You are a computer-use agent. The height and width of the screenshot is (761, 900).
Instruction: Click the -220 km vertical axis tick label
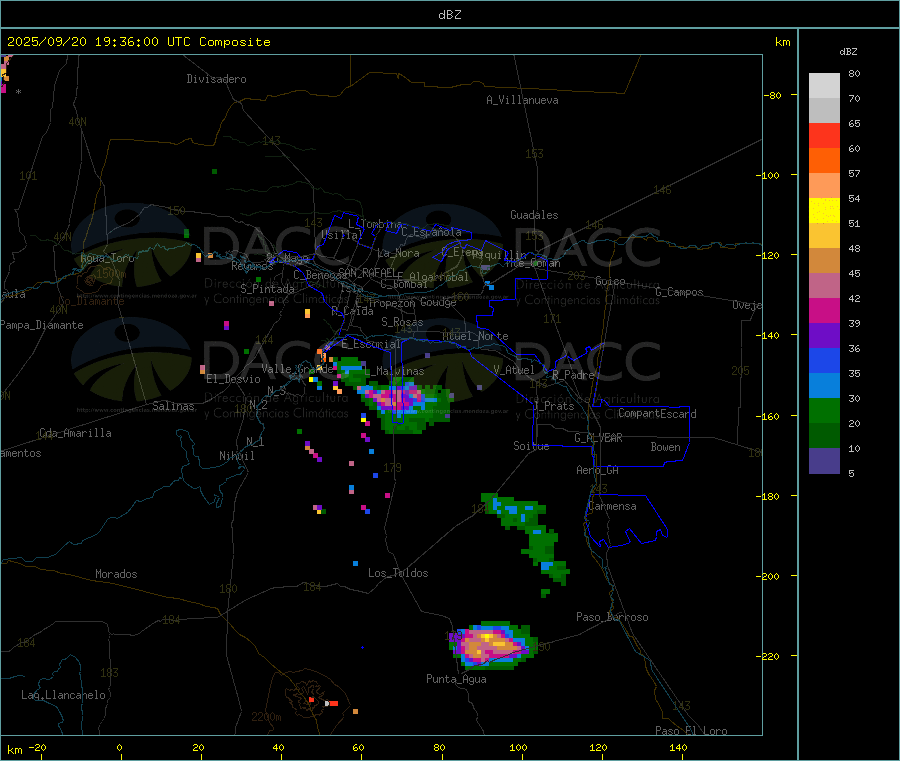coord(769,657)
